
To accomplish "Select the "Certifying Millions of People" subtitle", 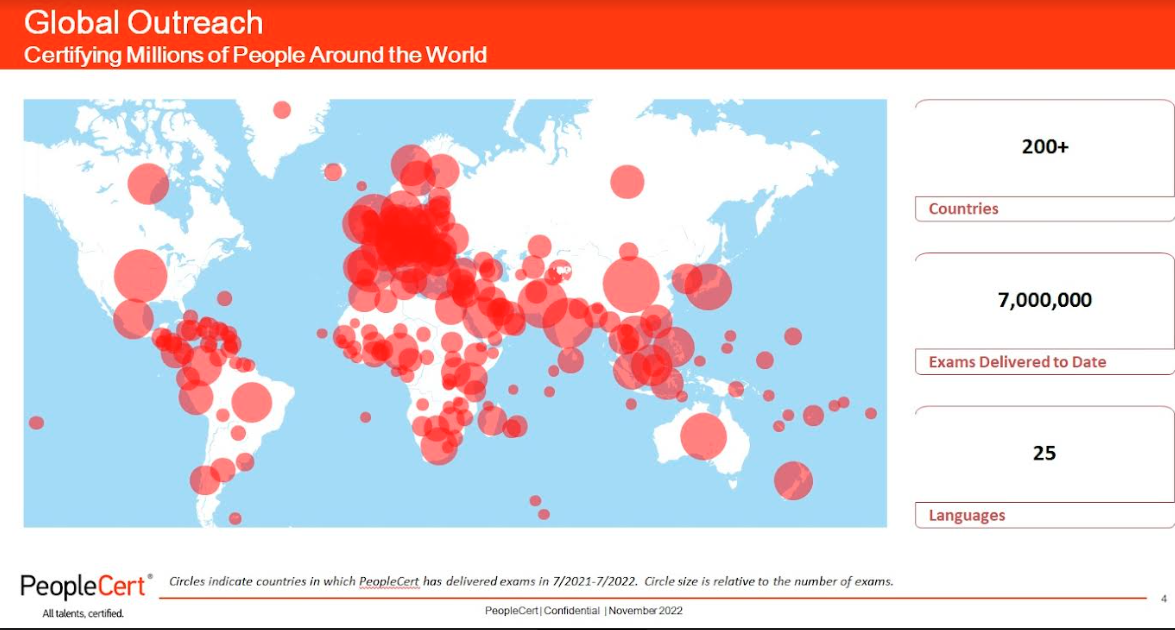I will coord(255,54).
